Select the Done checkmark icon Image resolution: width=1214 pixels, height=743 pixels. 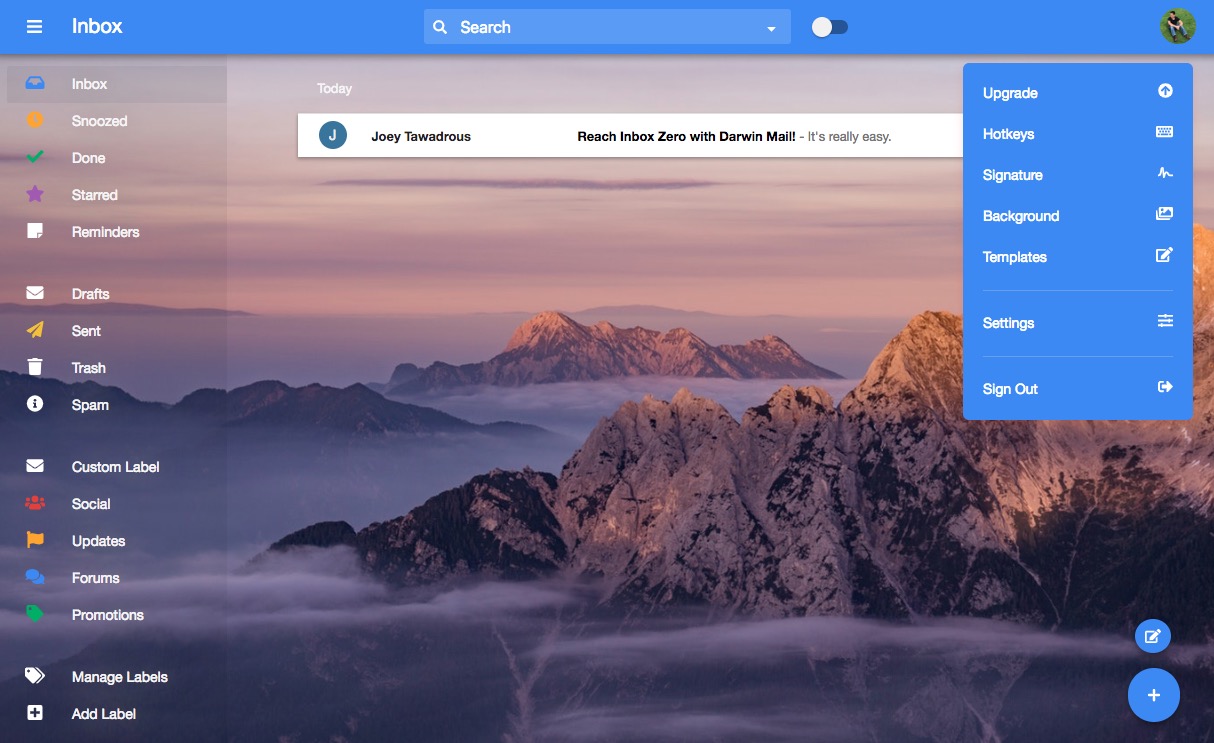pyautogui.click(x=35, y=158)
